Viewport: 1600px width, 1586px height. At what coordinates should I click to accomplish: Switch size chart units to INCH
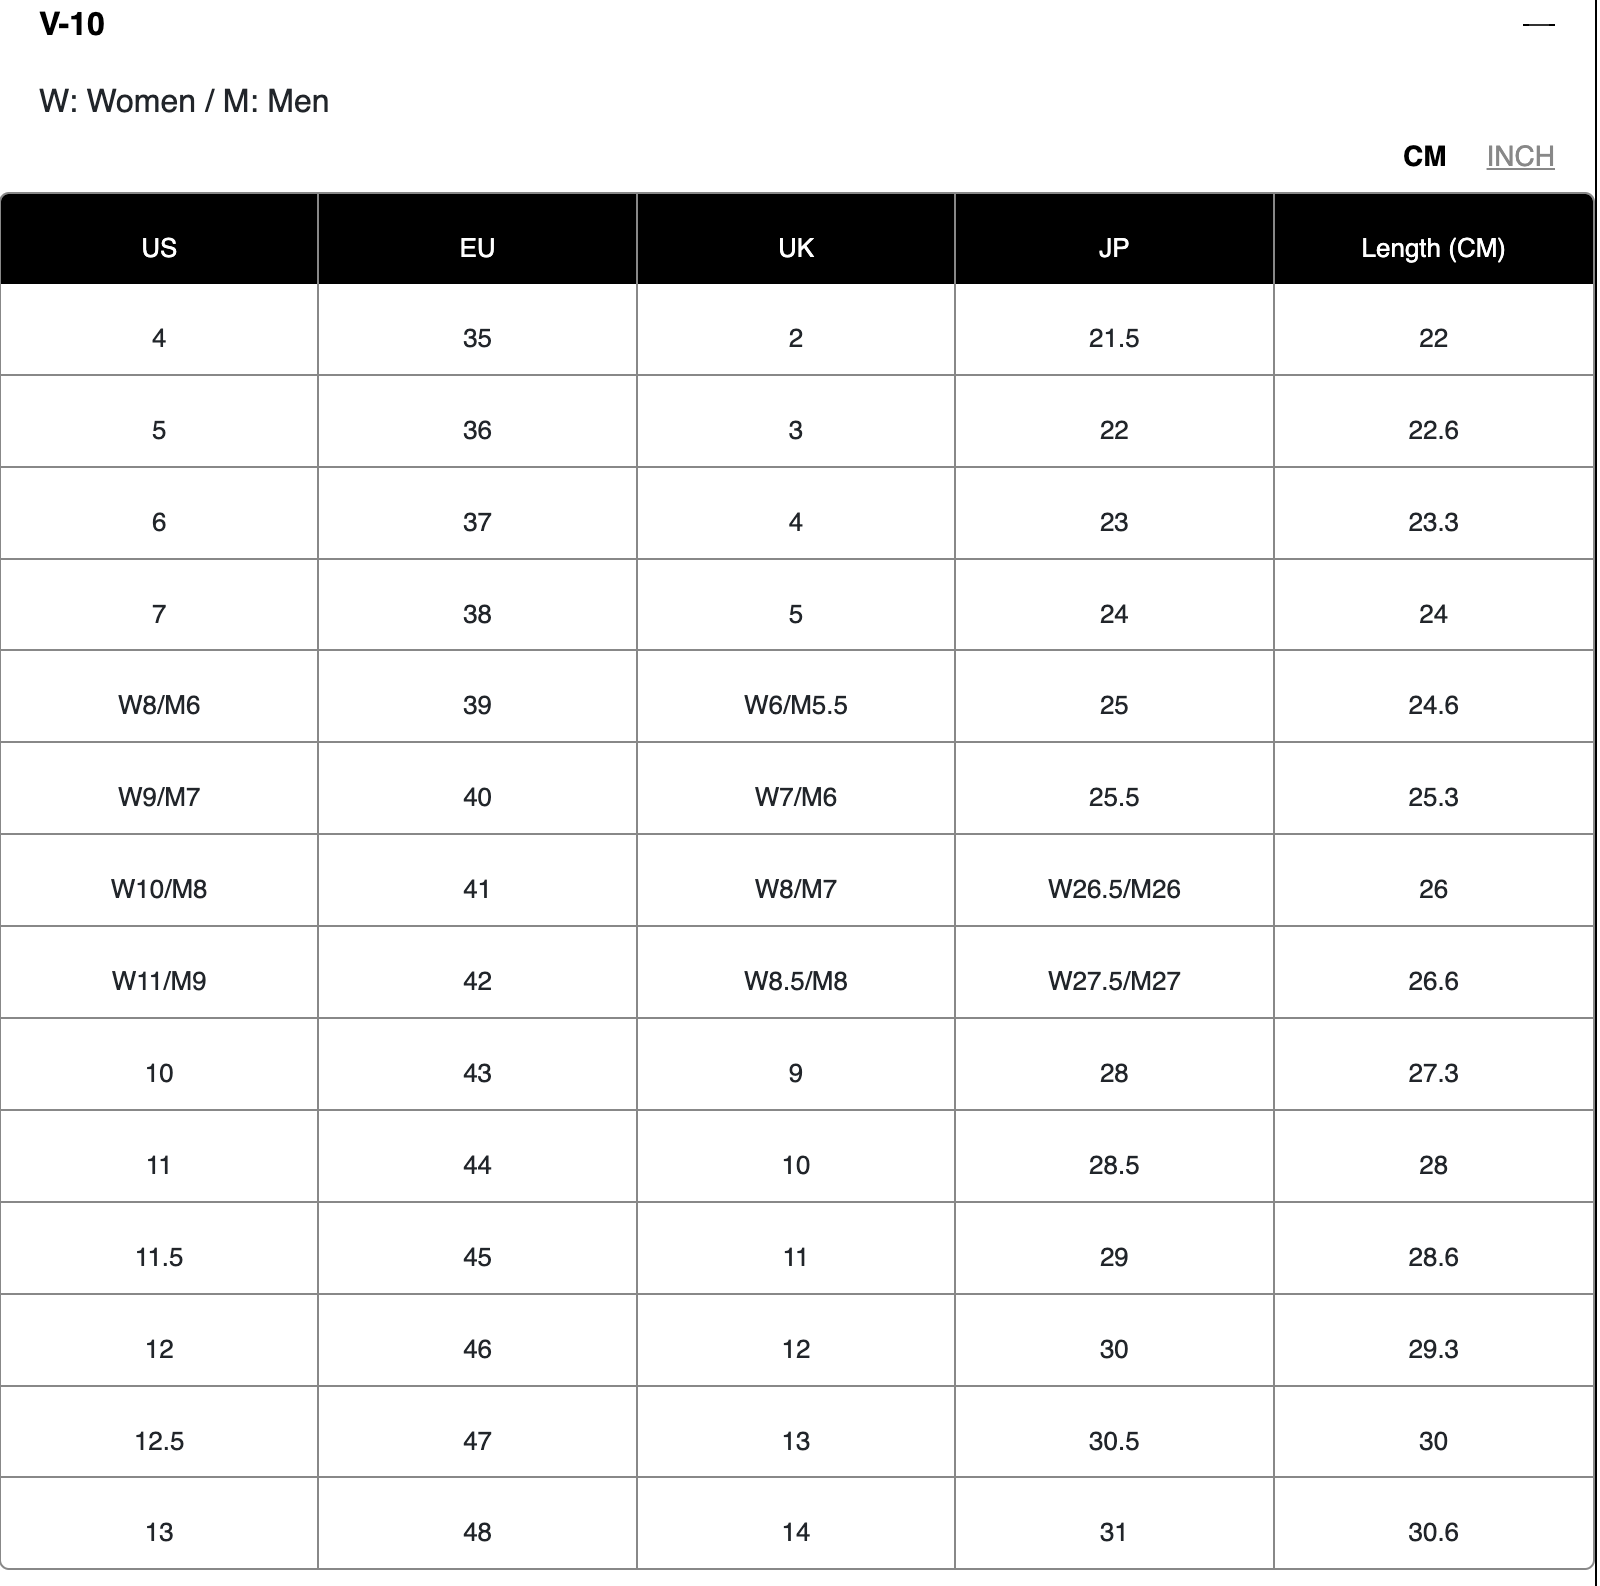(x=1520, y=156)
